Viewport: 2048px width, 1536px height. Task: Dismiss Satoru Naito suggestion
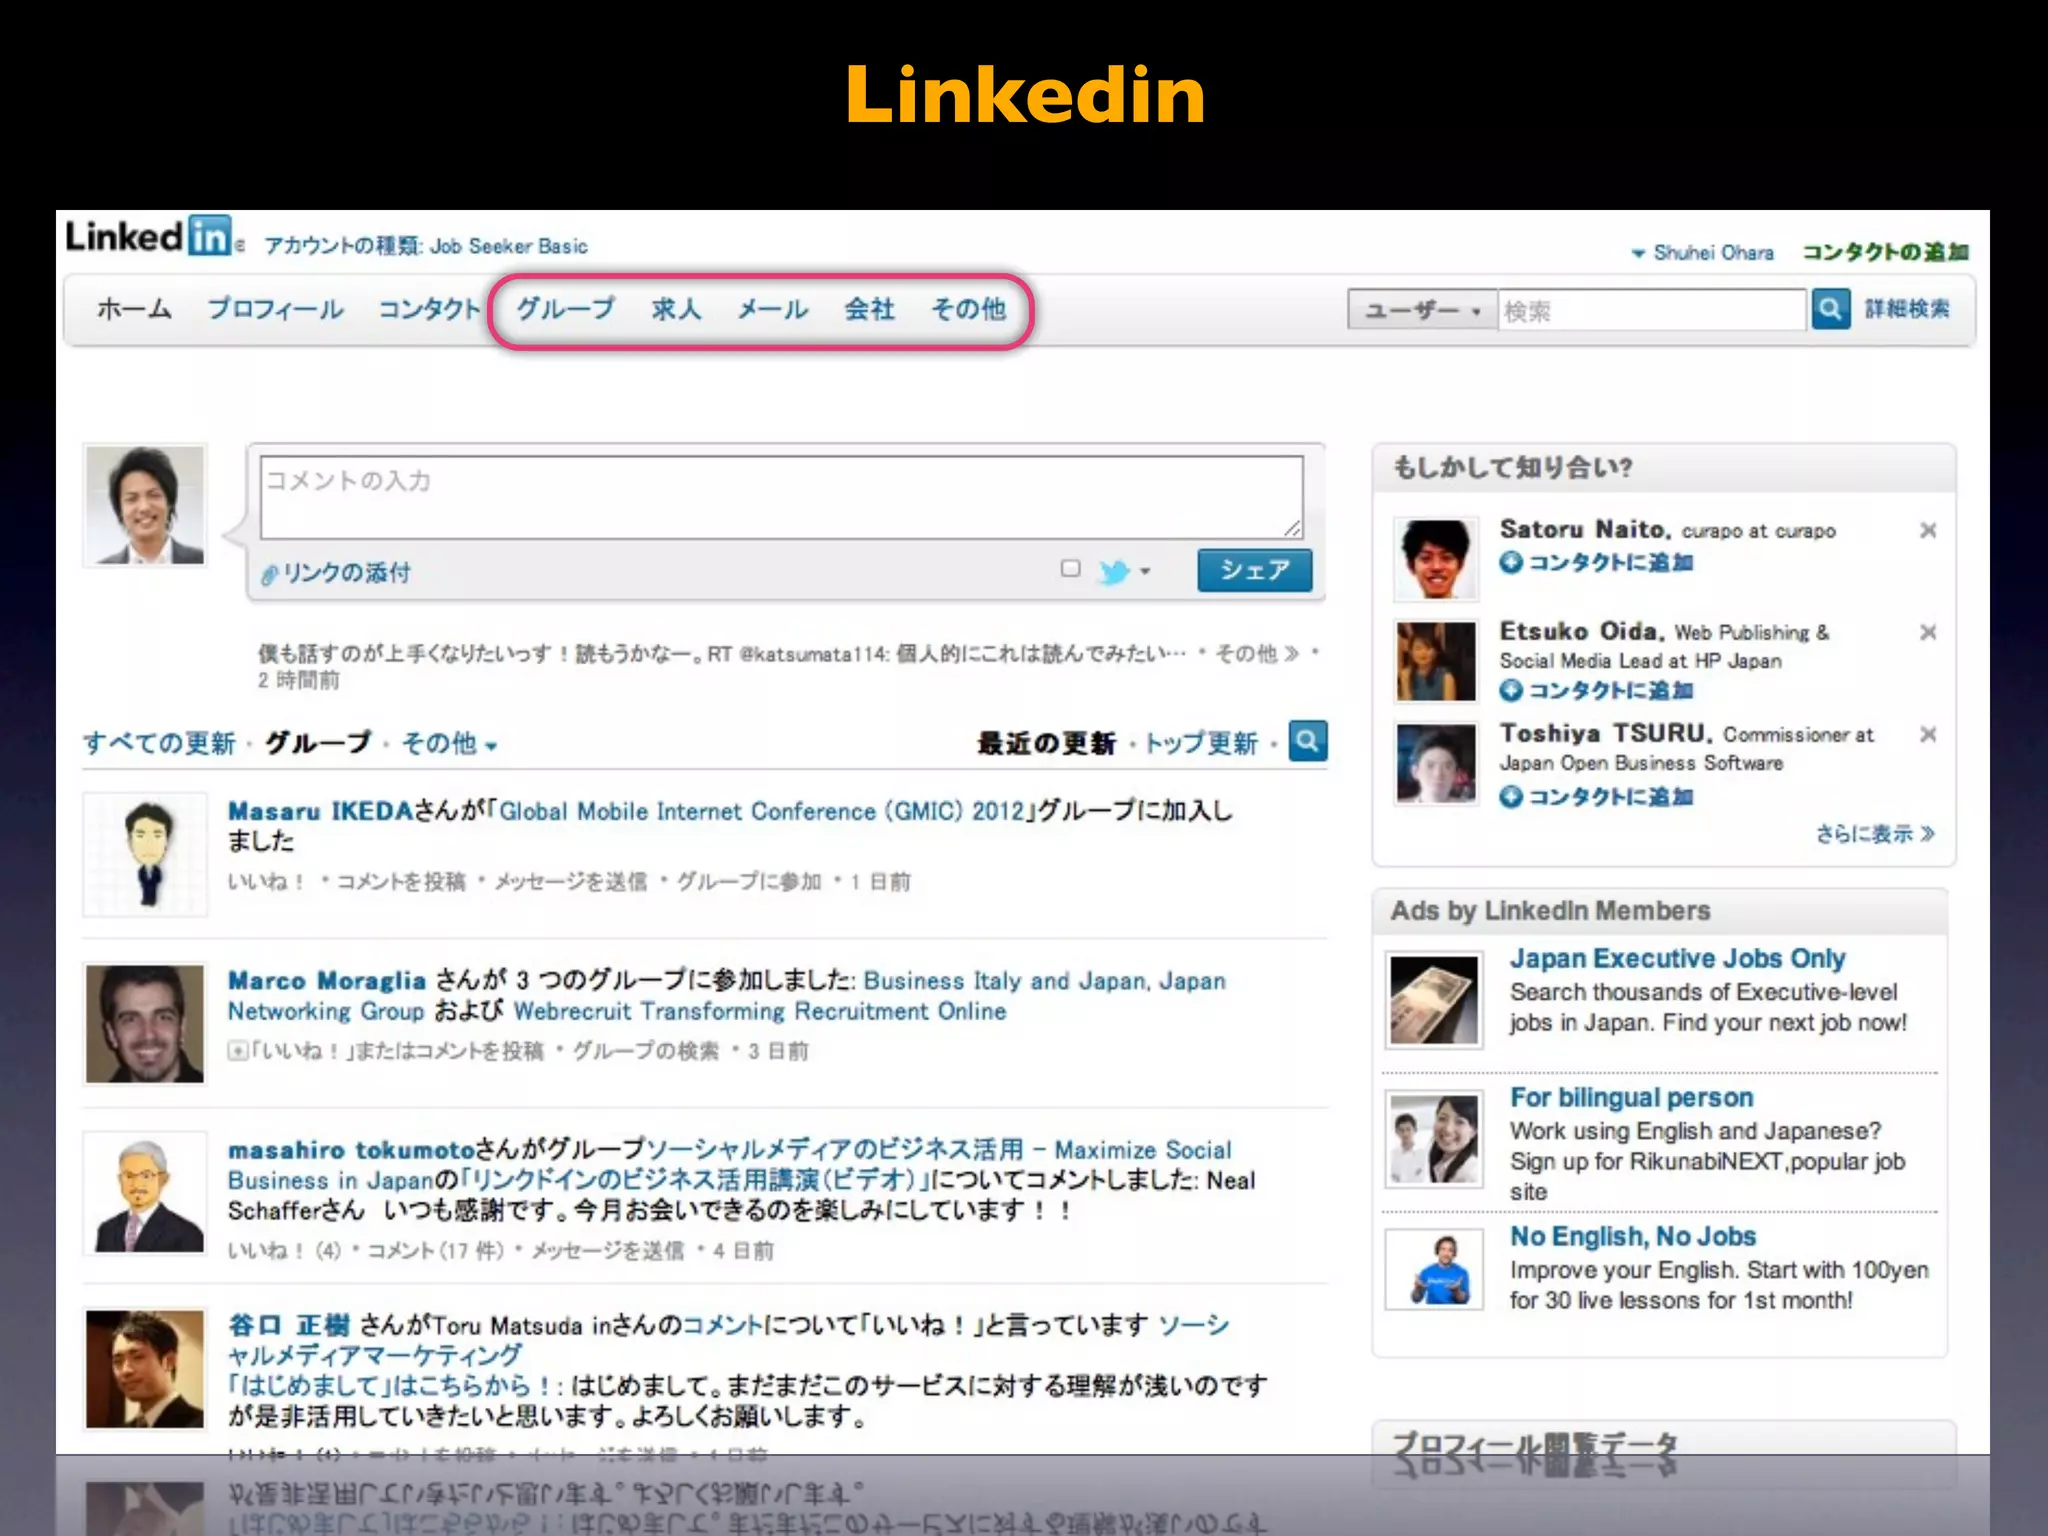pos(1928,530)
